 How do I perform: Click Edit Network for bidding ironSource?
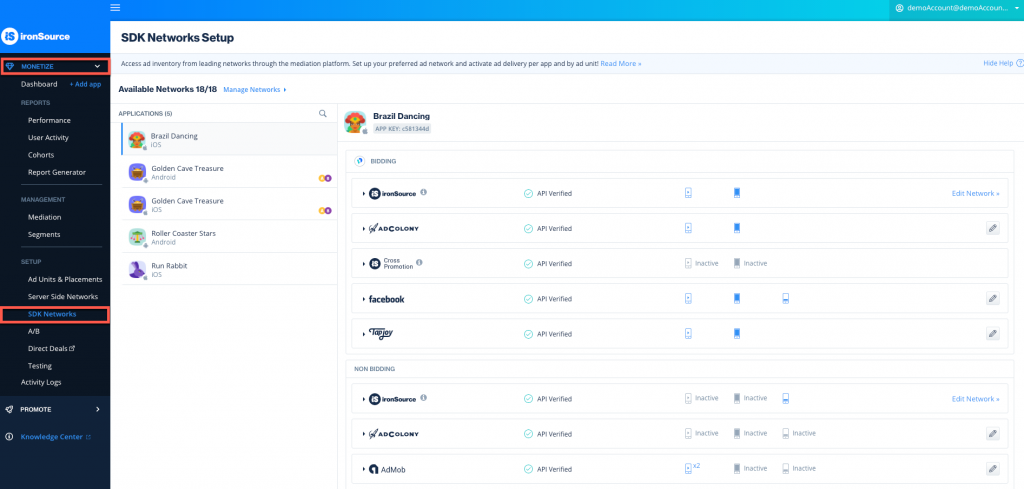point(975,194)
